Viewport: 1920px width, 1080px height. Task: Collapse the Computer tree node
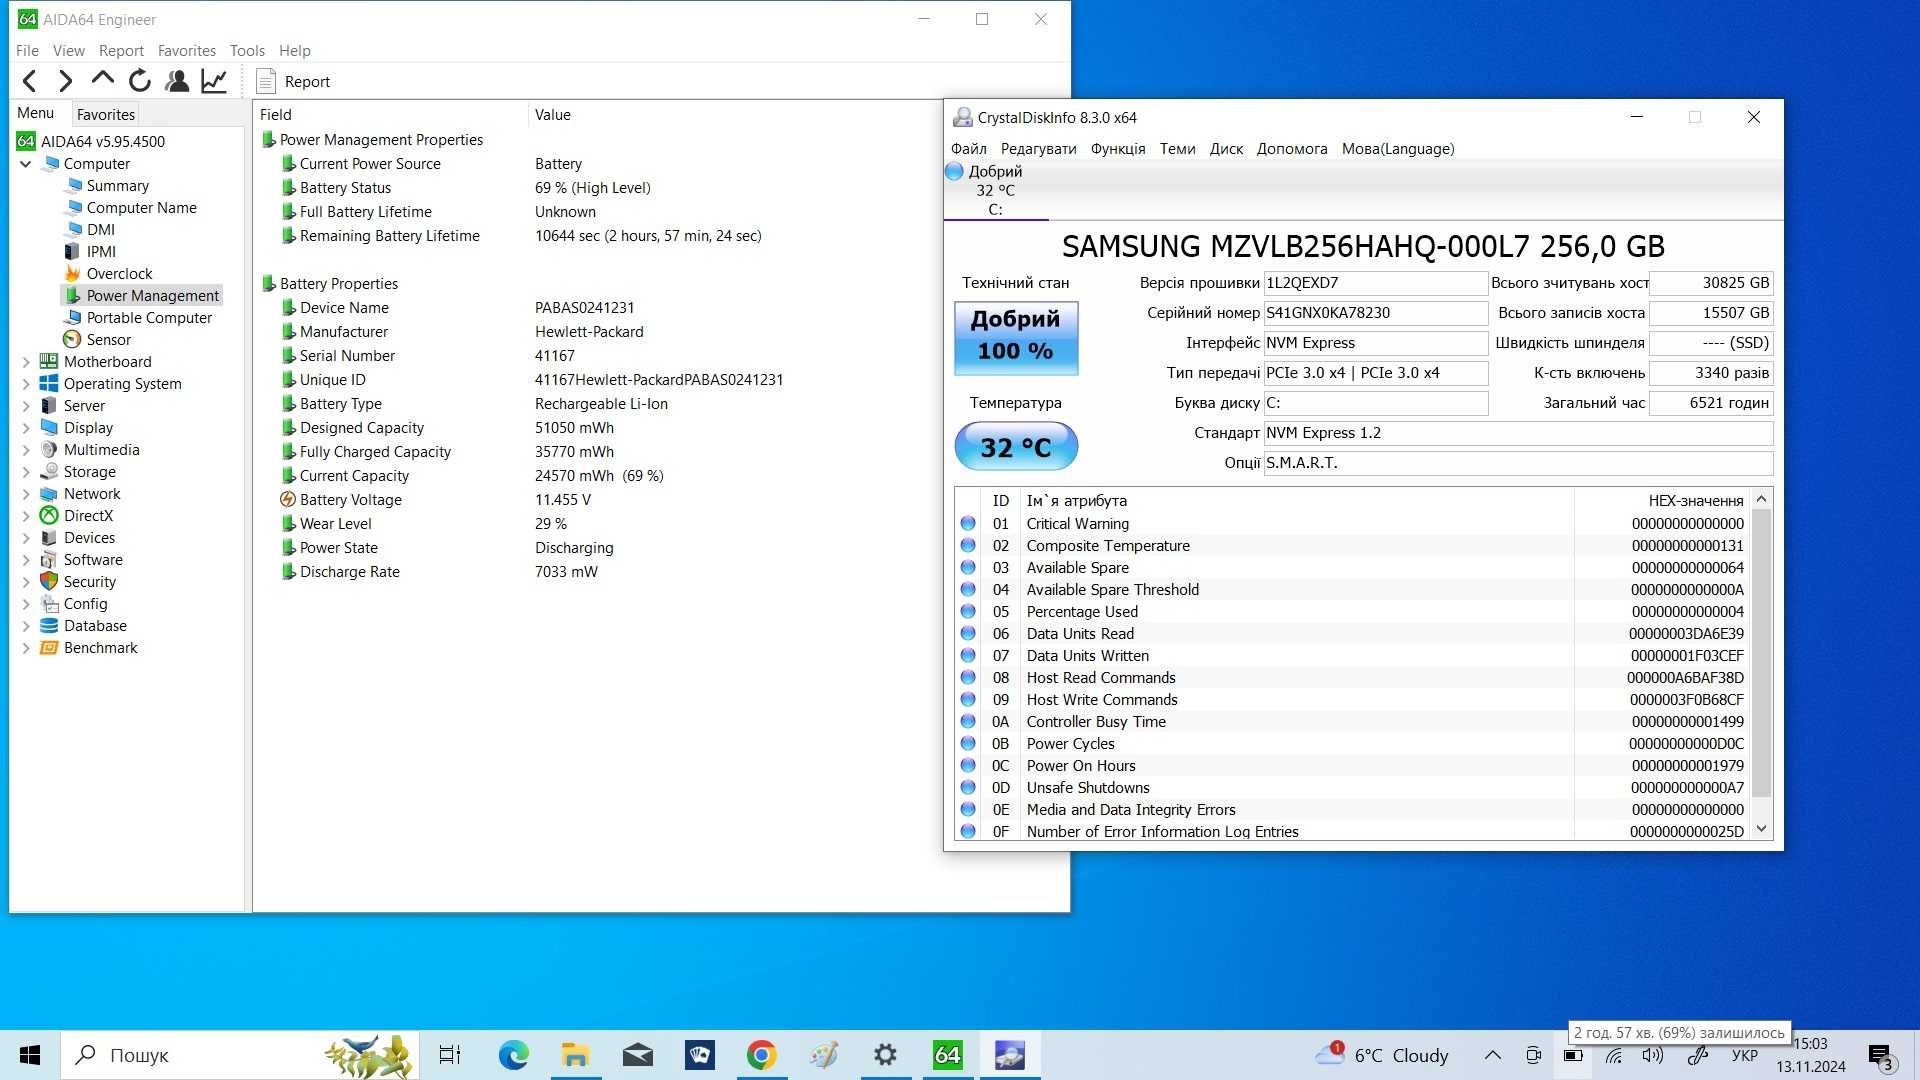pyautogui.click(x=26, y=164)
